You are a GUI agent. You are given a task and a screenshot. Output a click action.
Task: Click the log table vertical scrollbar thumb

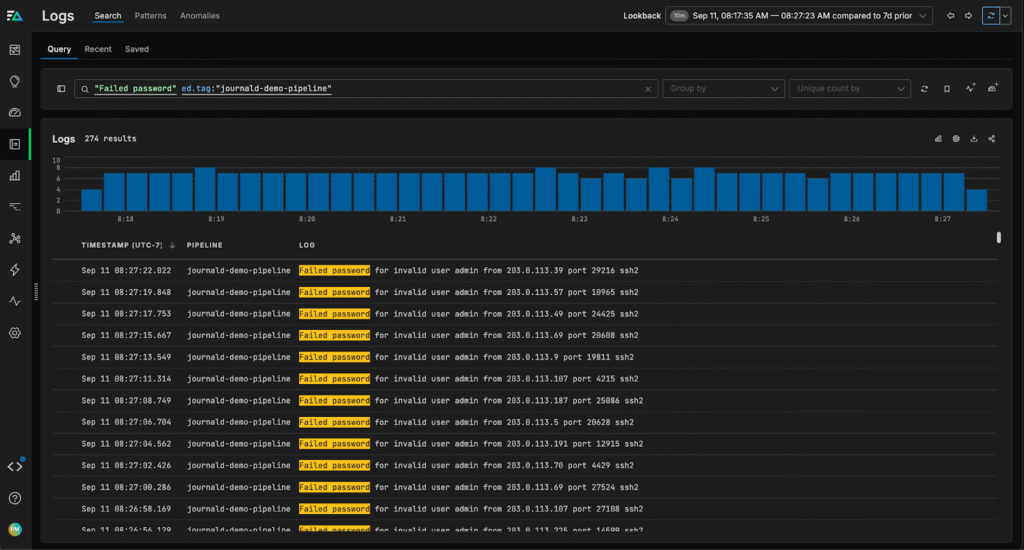(998, 237)
